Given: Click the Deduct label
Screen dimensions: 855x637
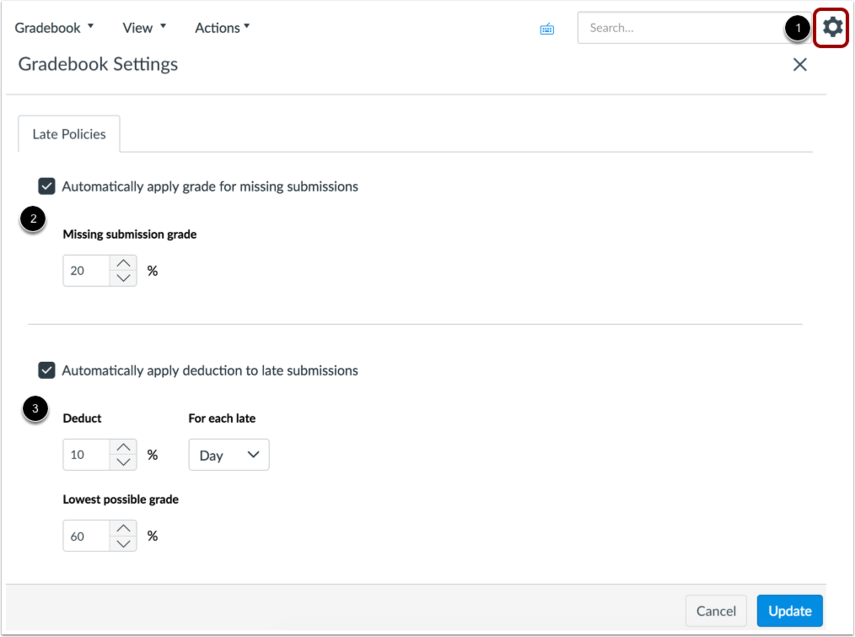Looking at the screenshot, I should tap(82, 418).
